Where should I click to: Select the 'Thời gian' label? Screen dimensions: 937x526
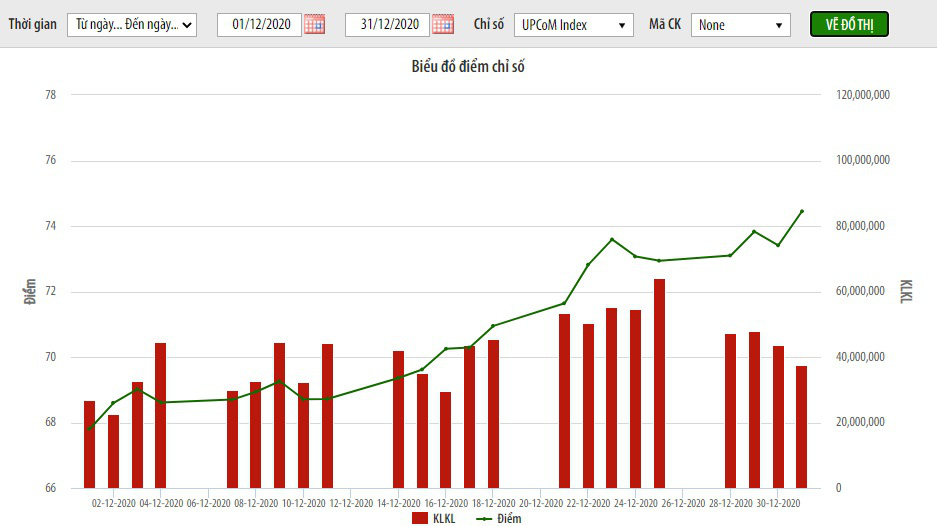[33, 25]
